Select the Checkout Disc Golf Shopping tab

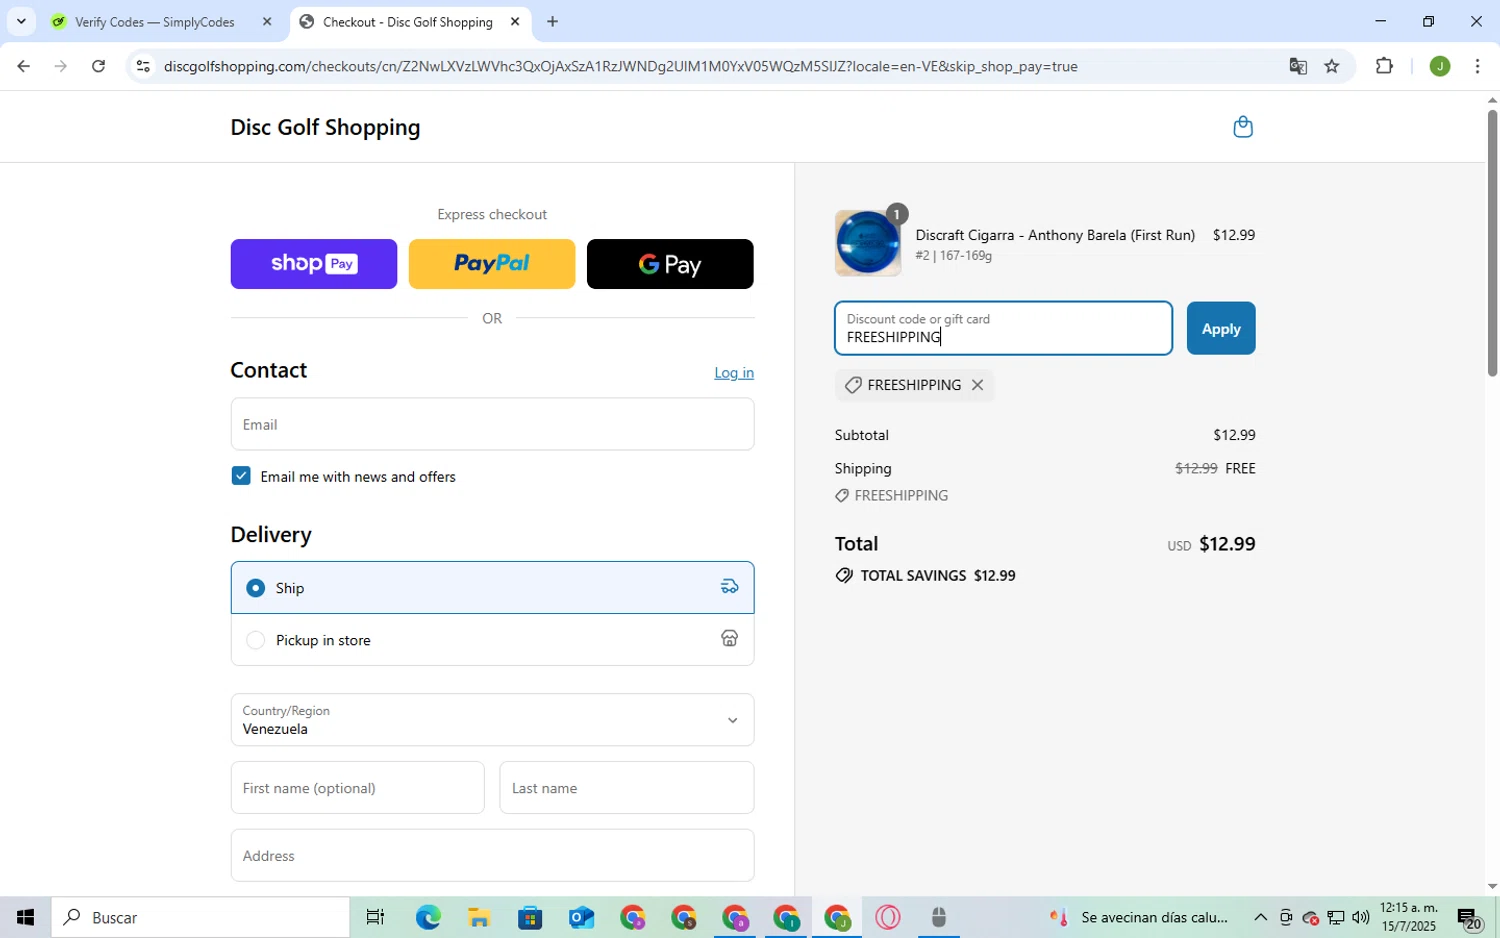(x=407, y=22)
